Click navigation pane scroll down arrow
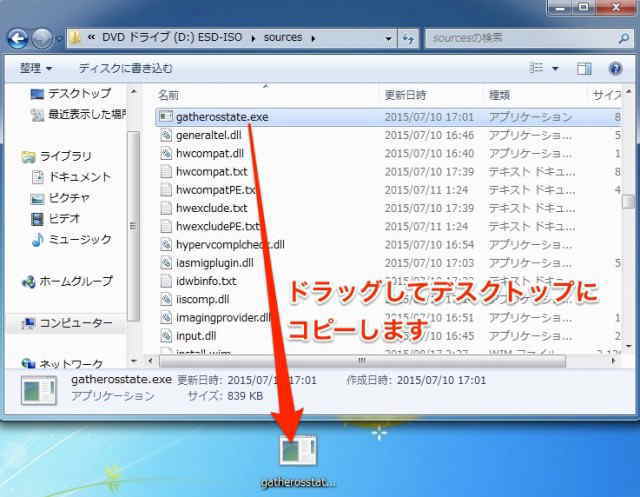The height and width of the screenshot is (497, 640). [x=133, y=361]
